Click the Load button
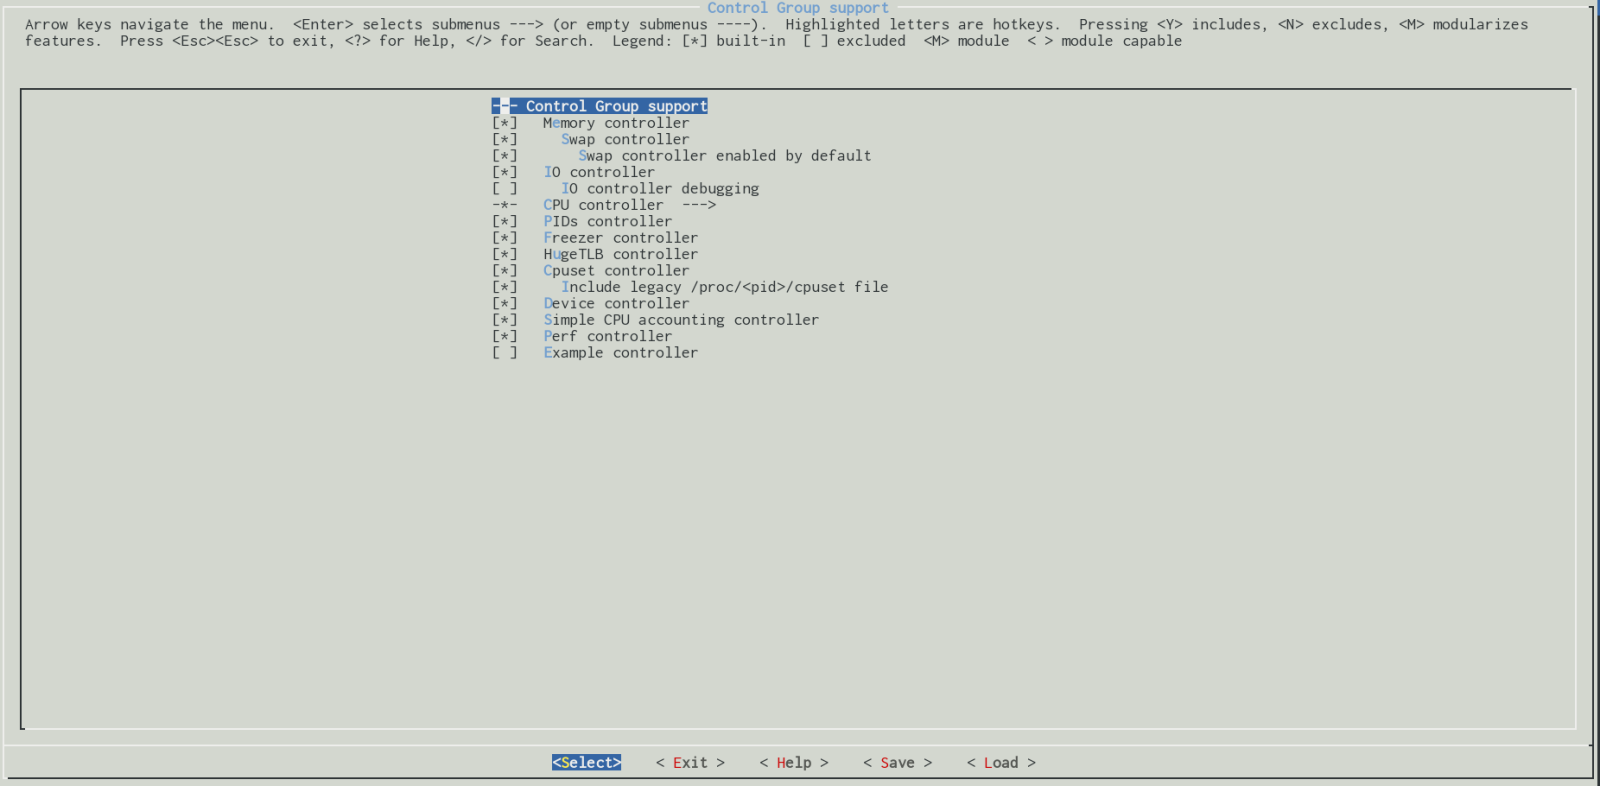This screenshot has width=1600, height=786. pos(1000,763)
